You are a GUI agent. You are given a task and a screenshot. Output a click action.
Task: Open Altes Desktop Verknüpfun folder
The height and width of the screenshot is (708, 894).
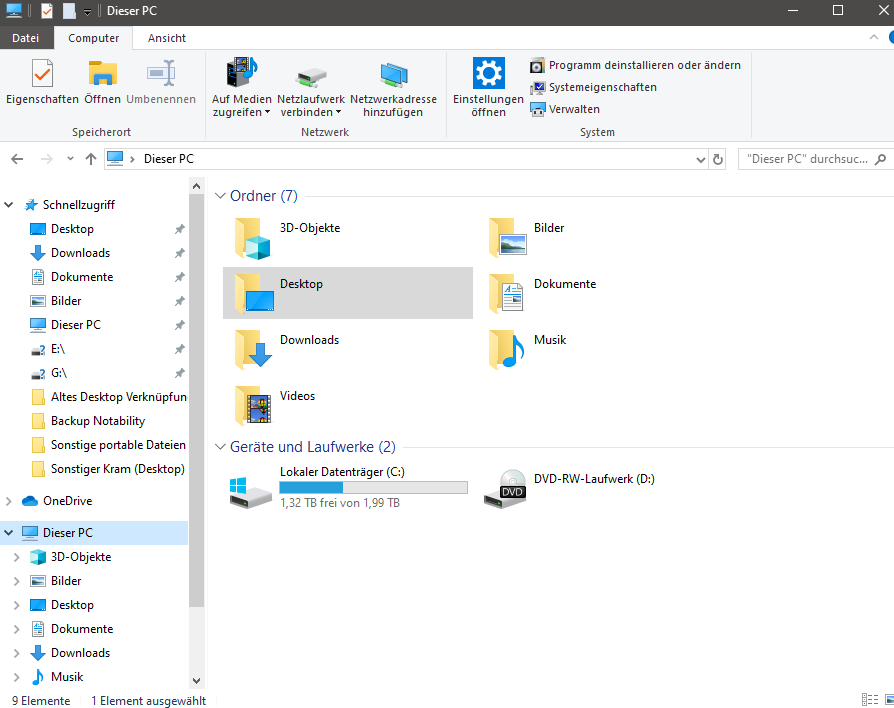108,397
